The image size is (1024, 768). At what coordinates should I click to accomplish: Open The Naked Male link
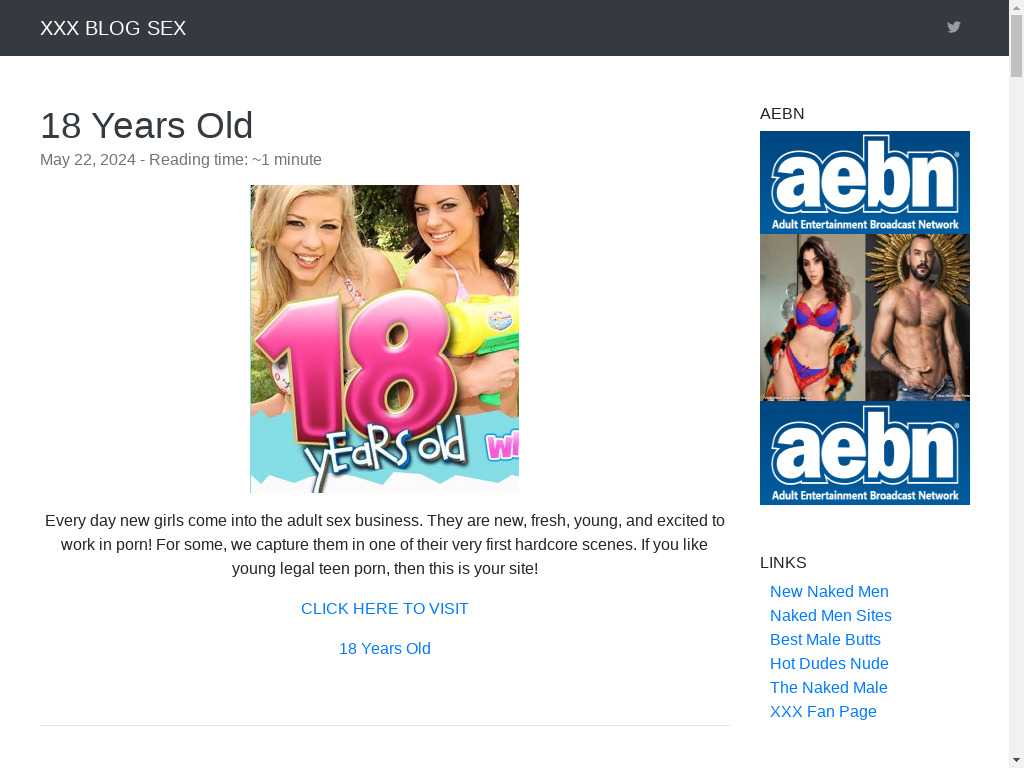[x=829, y=688]
